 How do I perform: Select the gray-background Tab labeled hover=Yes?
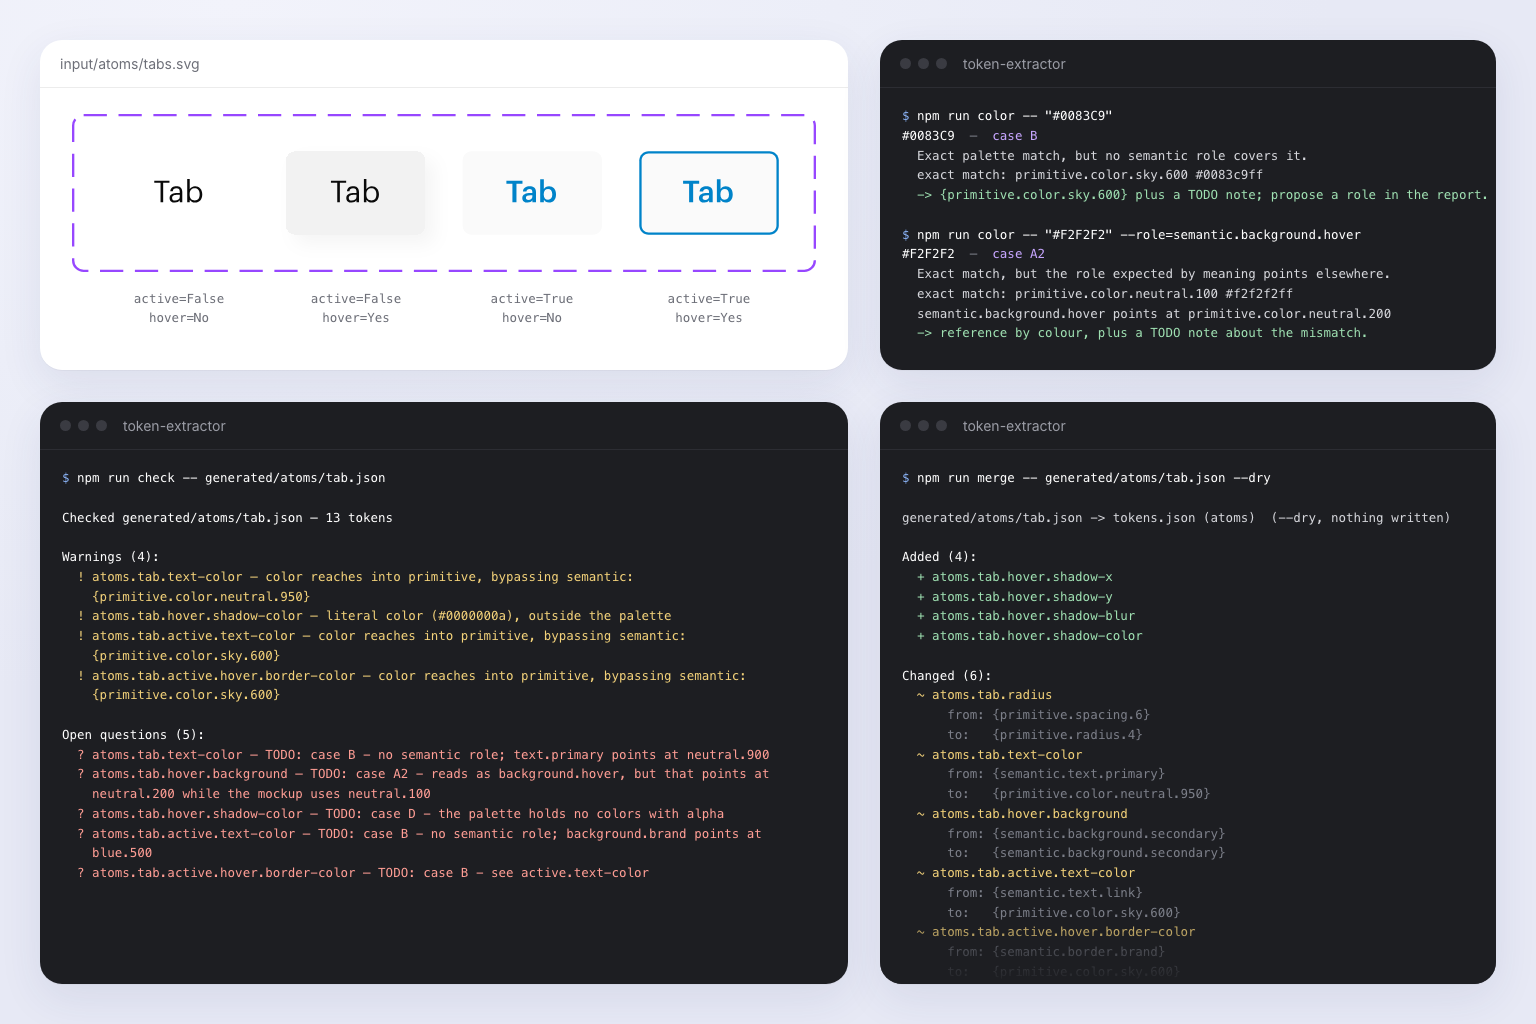click(x=355, y=192)
